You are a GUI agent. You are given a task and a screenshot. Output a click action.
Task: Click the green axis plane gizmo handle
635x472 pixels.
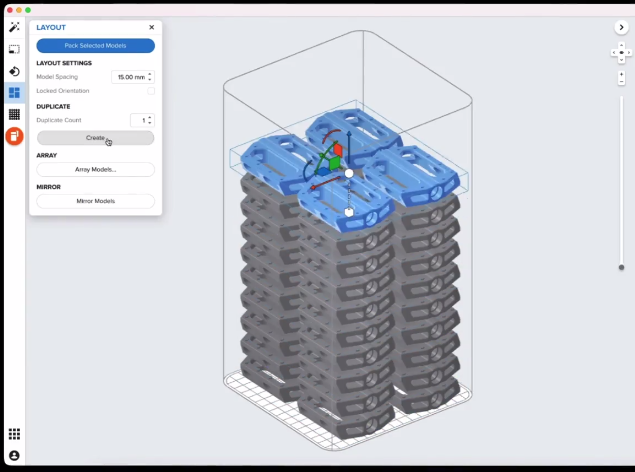[x=334, y=163]
